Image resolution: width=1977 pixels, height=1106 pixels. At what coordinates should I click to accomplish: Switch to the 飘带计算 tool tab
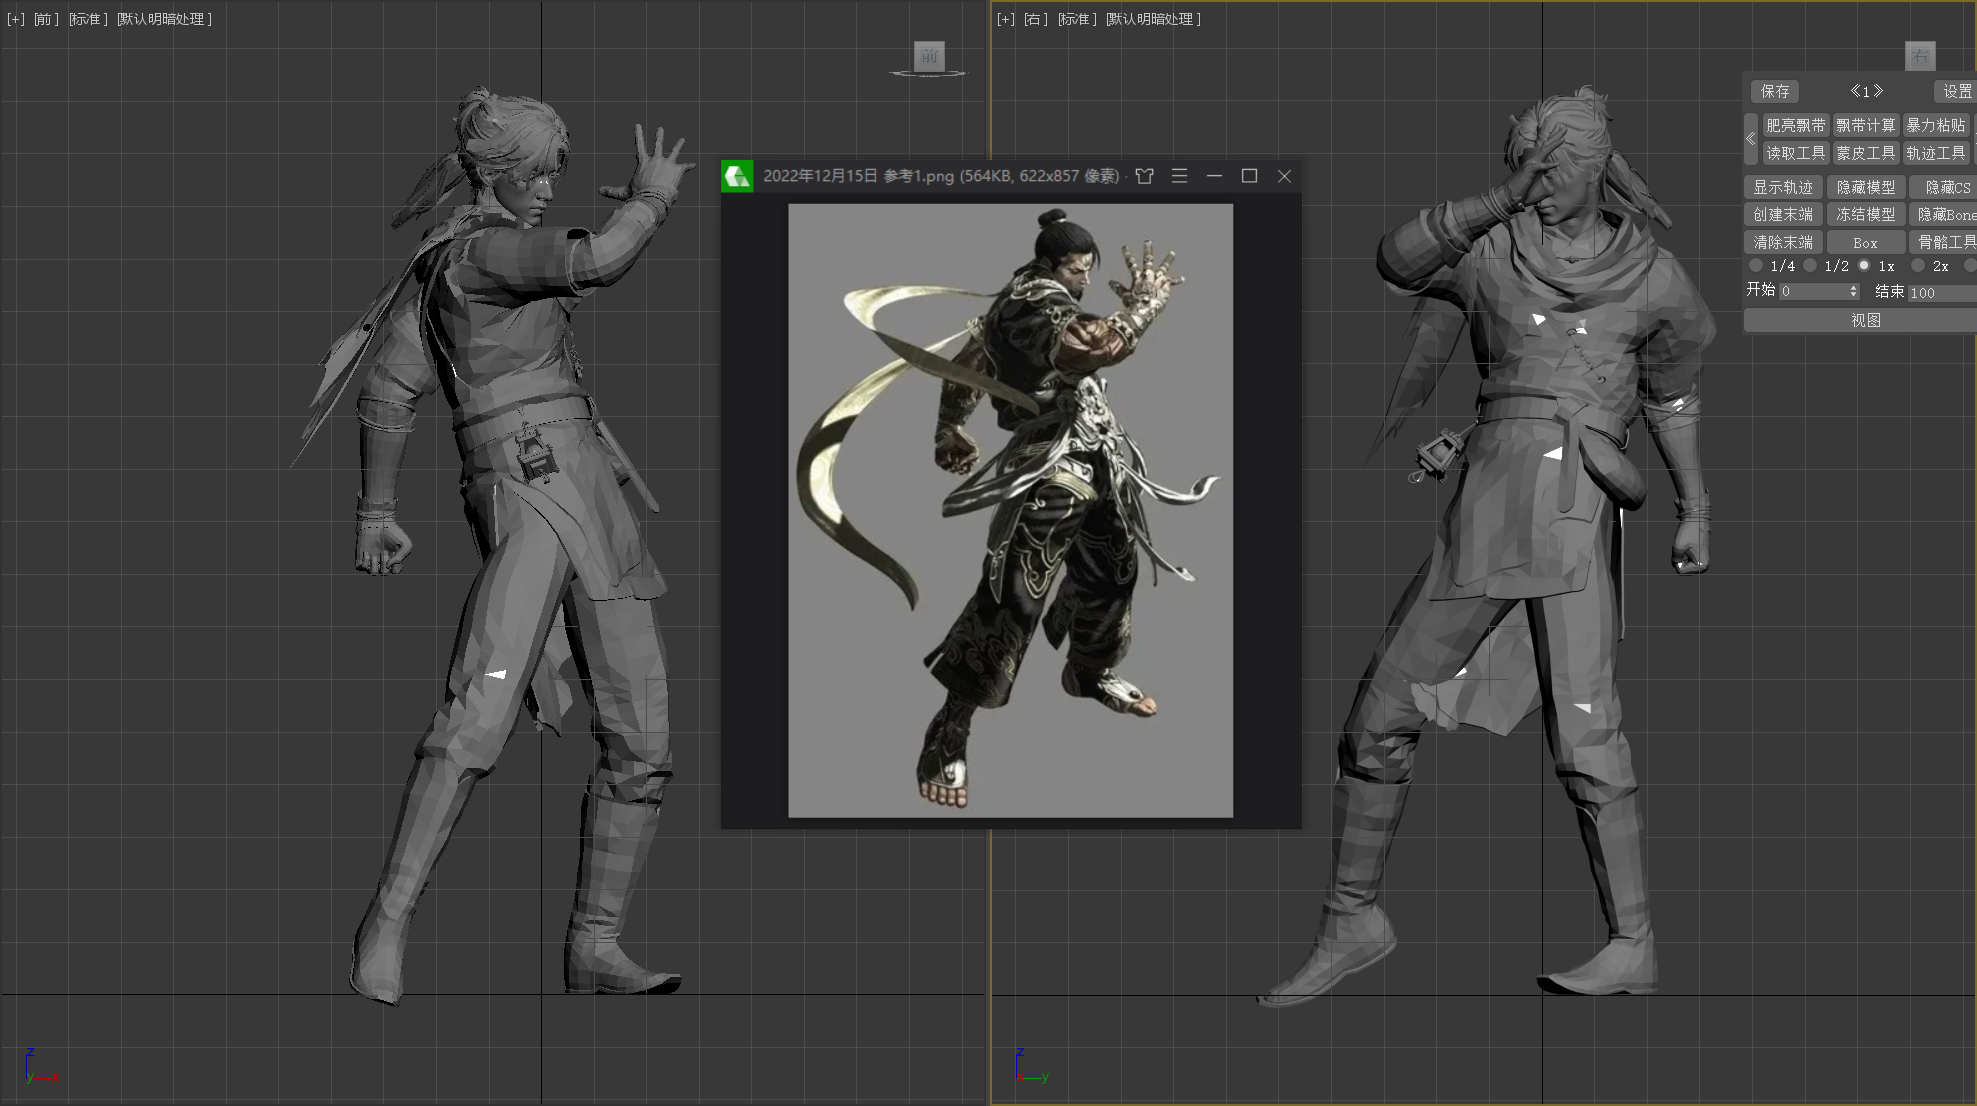1866,125
